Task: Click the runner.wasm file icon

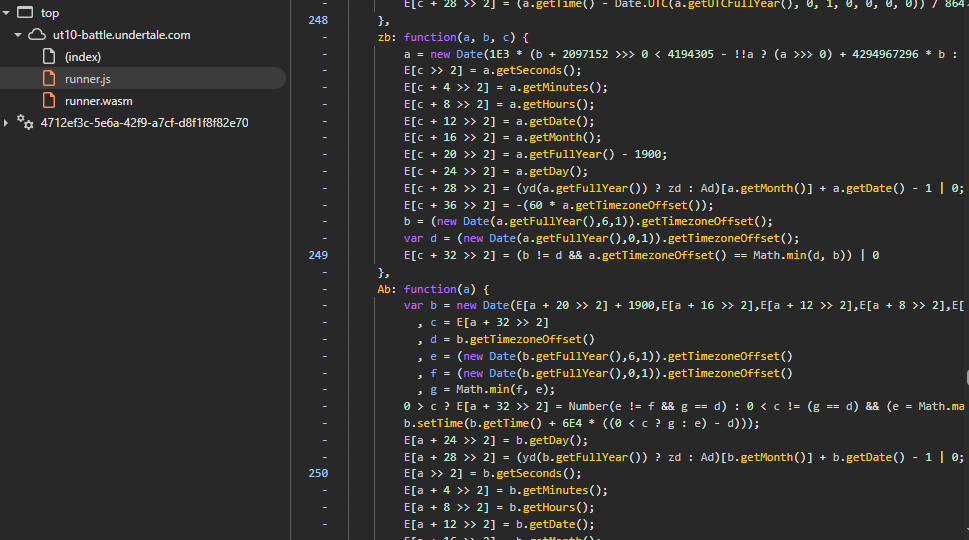Action: click(49, 100)
